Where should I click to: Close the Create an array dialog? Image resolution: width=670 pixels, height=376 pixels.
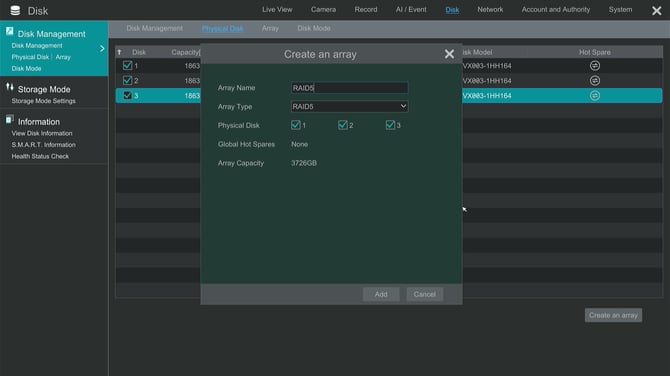coord(449,54)
